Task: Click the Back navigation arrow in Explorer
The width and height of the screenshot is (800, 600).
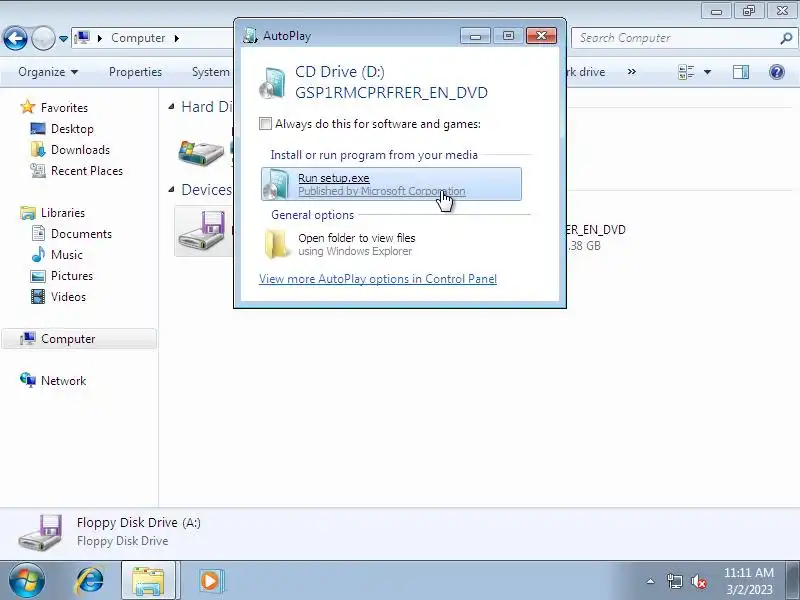Action: [x=15, y=38]
